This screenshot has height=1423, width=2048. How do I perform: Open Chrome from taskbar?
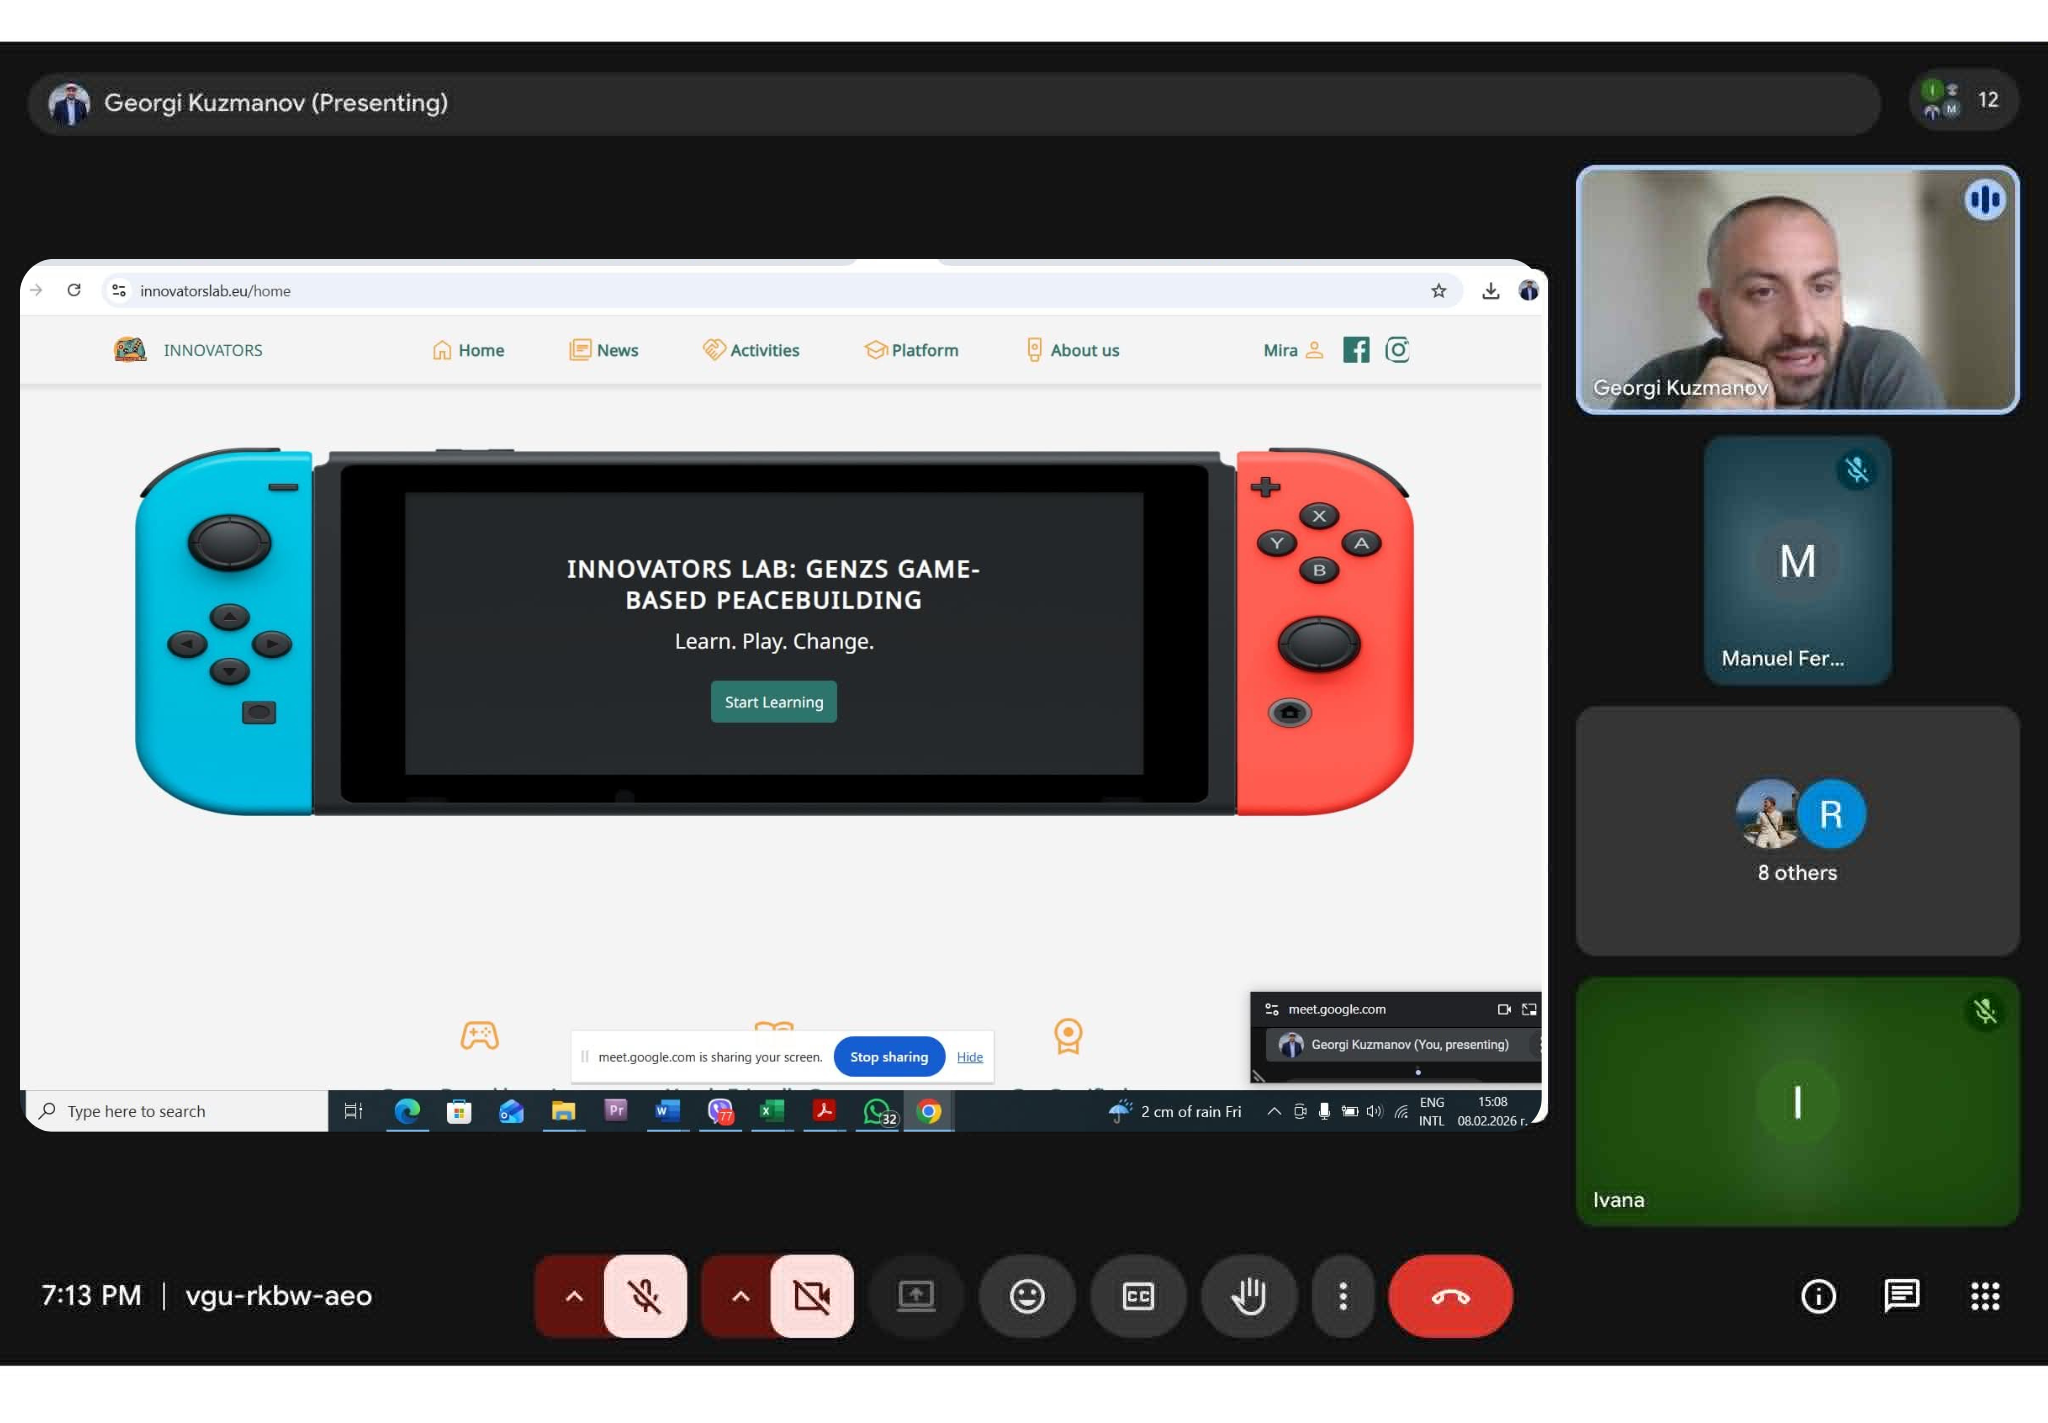click(929, 1111)
